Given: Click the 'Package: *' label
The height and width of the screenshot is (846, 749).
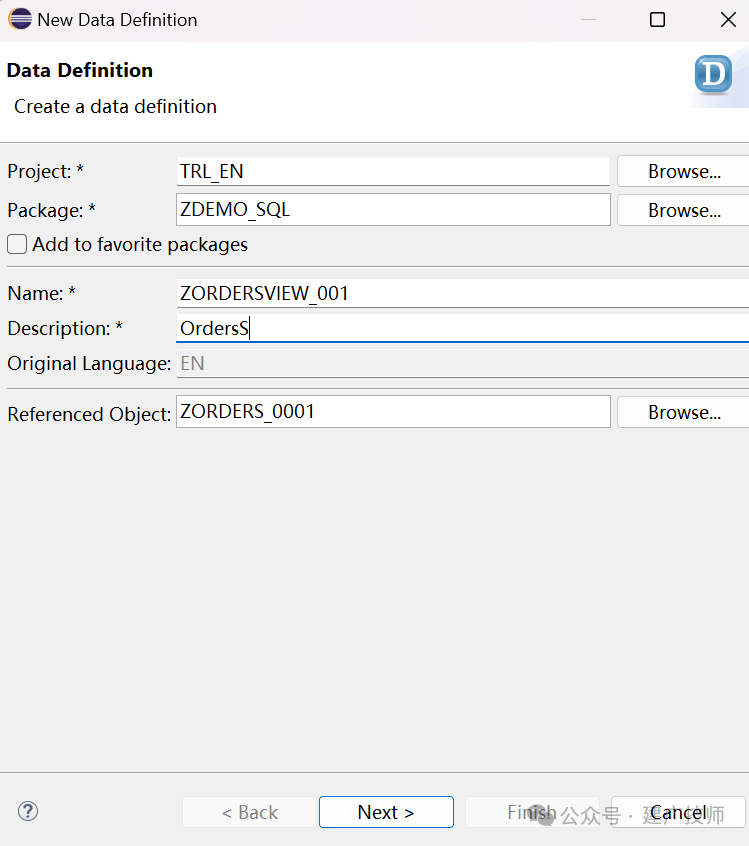Looking at the screenshot, I should pyautogui.click(x=51, y=210).
